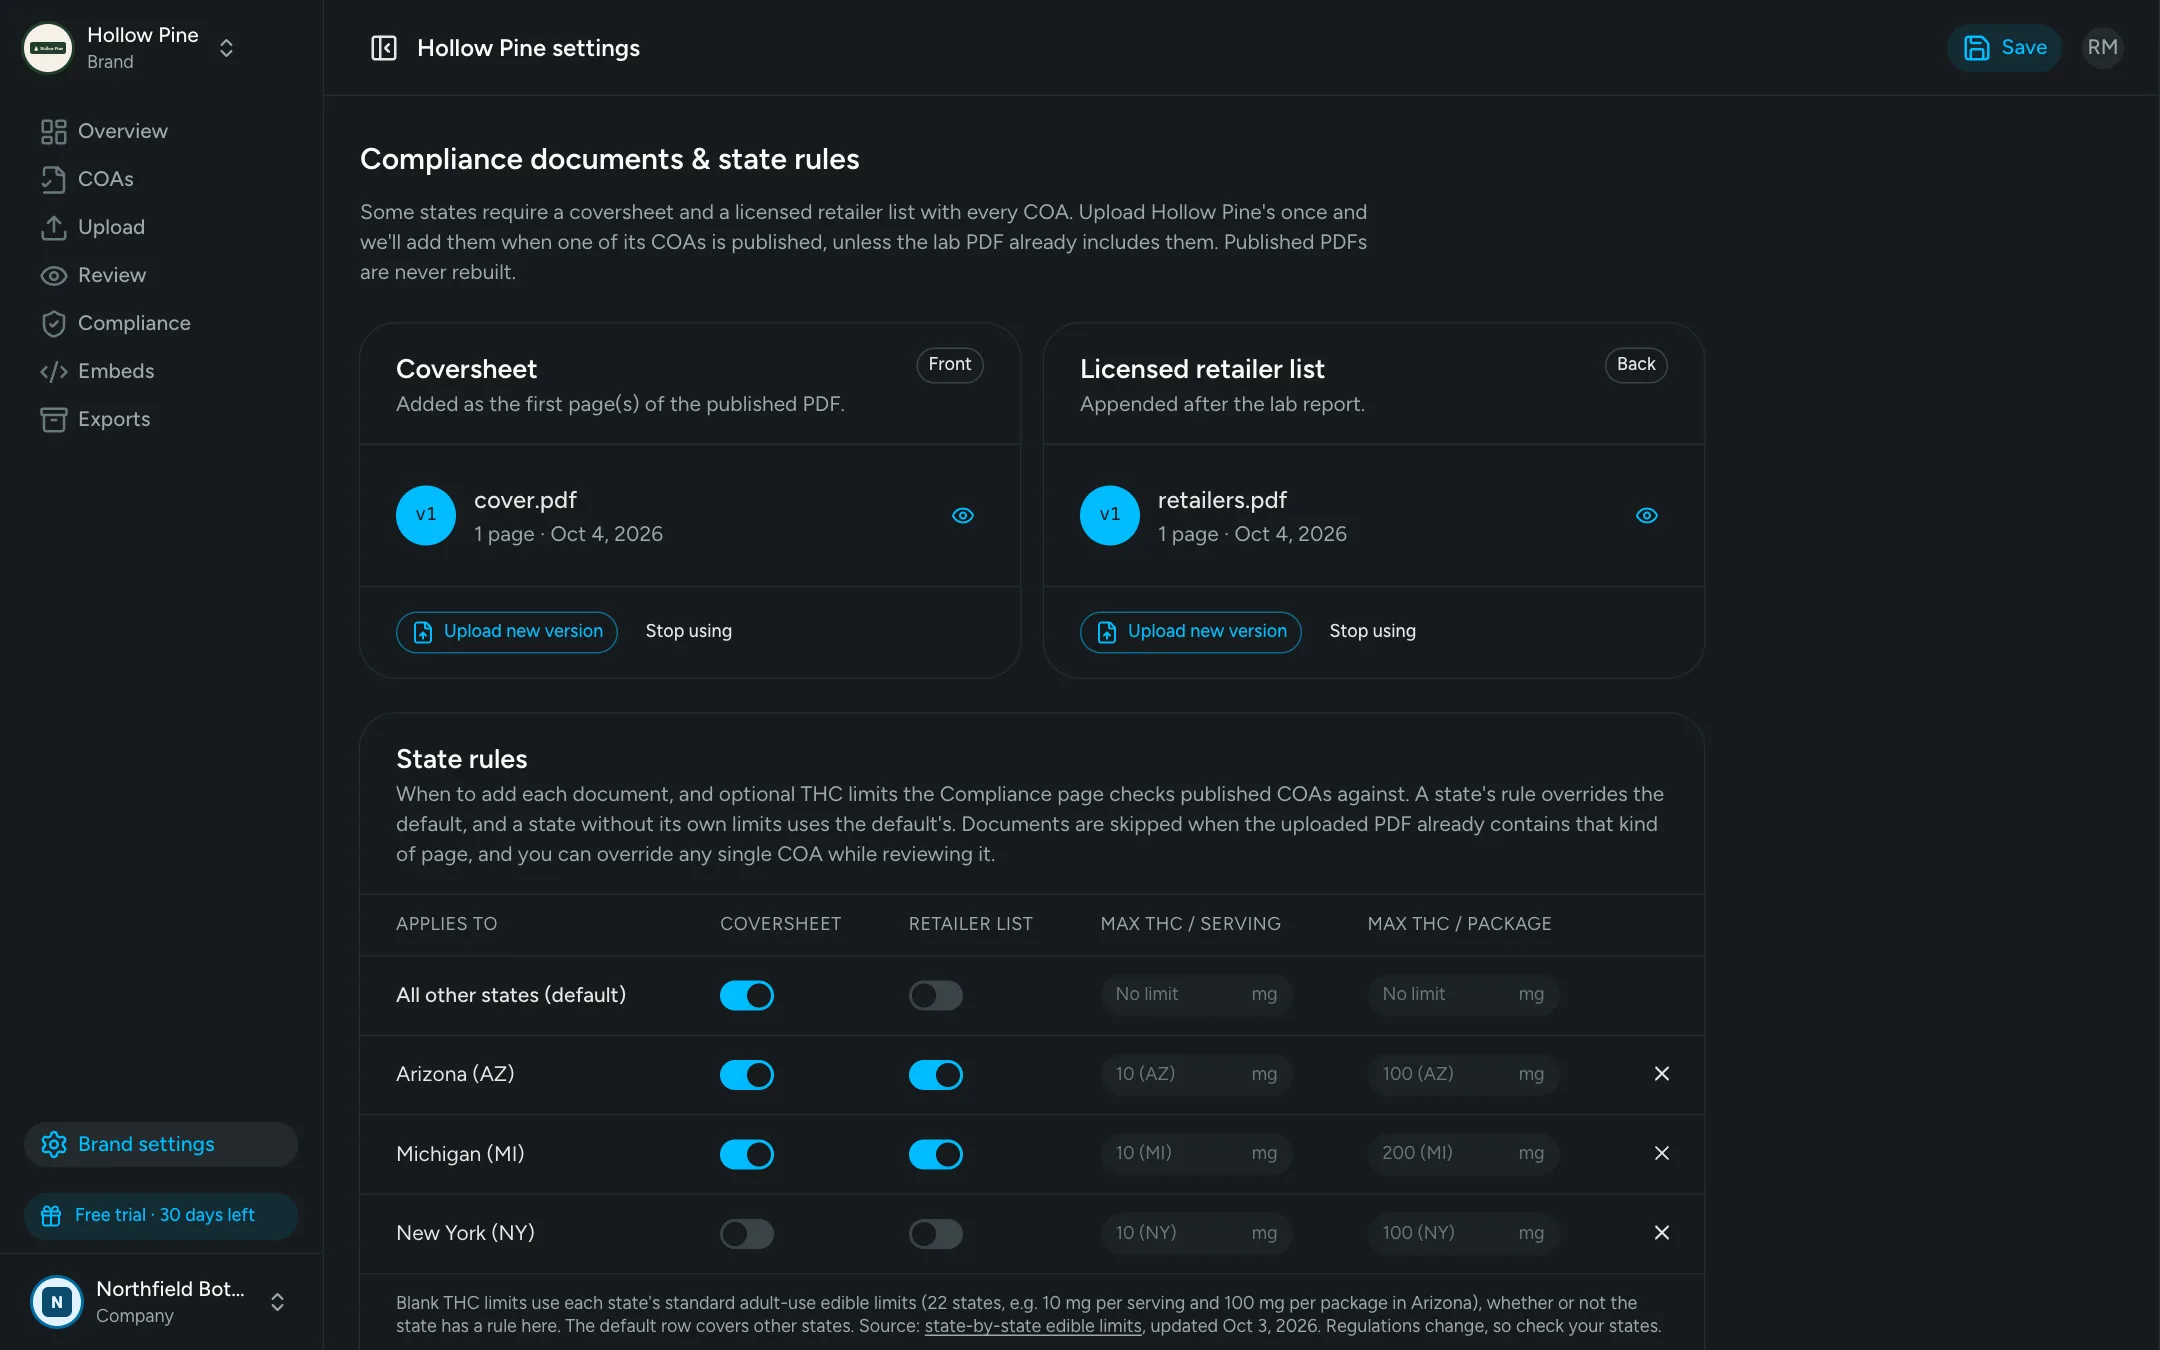The width and height of the screenshot is (2160, 1350).
Task: Open the state-by-state edible limits link
Action: (1033, 1326)
